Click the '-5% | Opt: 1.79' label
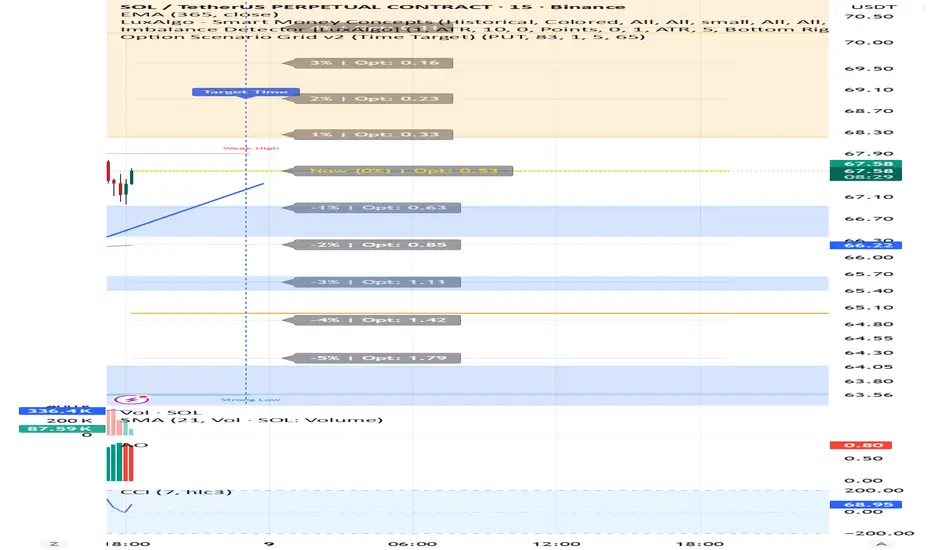932x550 pixels. (x=371, y=358)
